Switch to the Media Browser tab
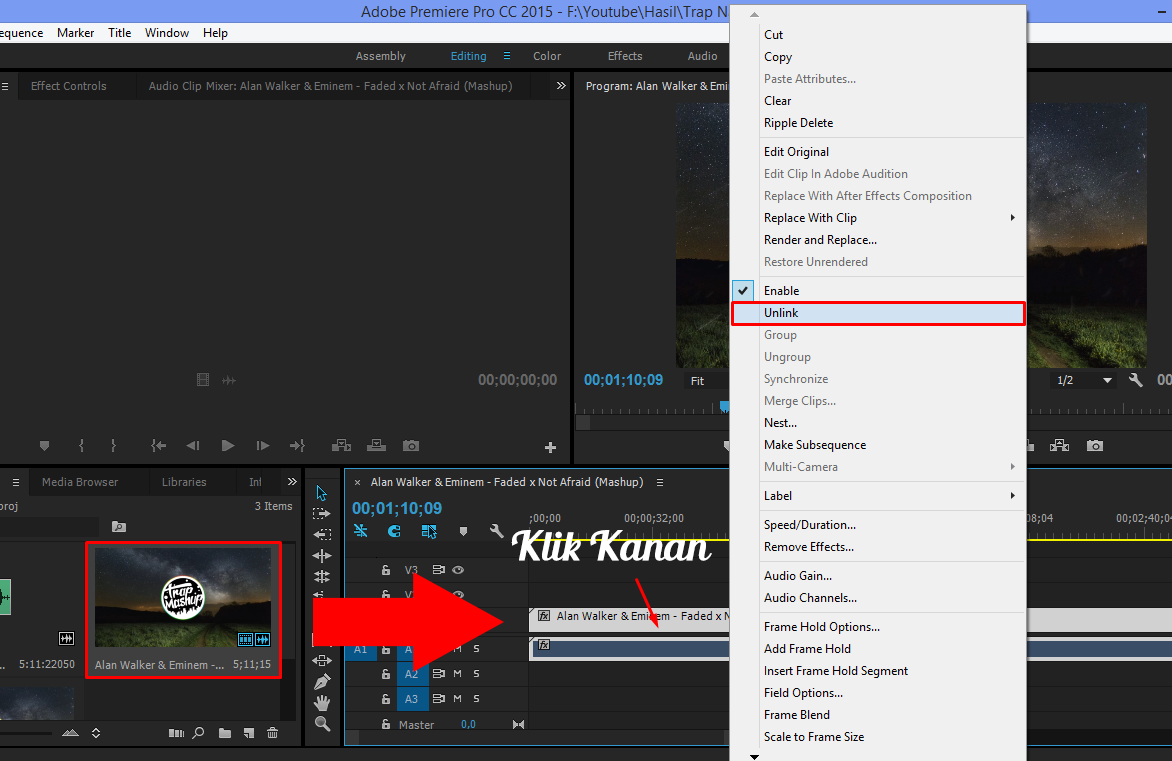This screenshot has height=761, width=1172. (80, 482)
